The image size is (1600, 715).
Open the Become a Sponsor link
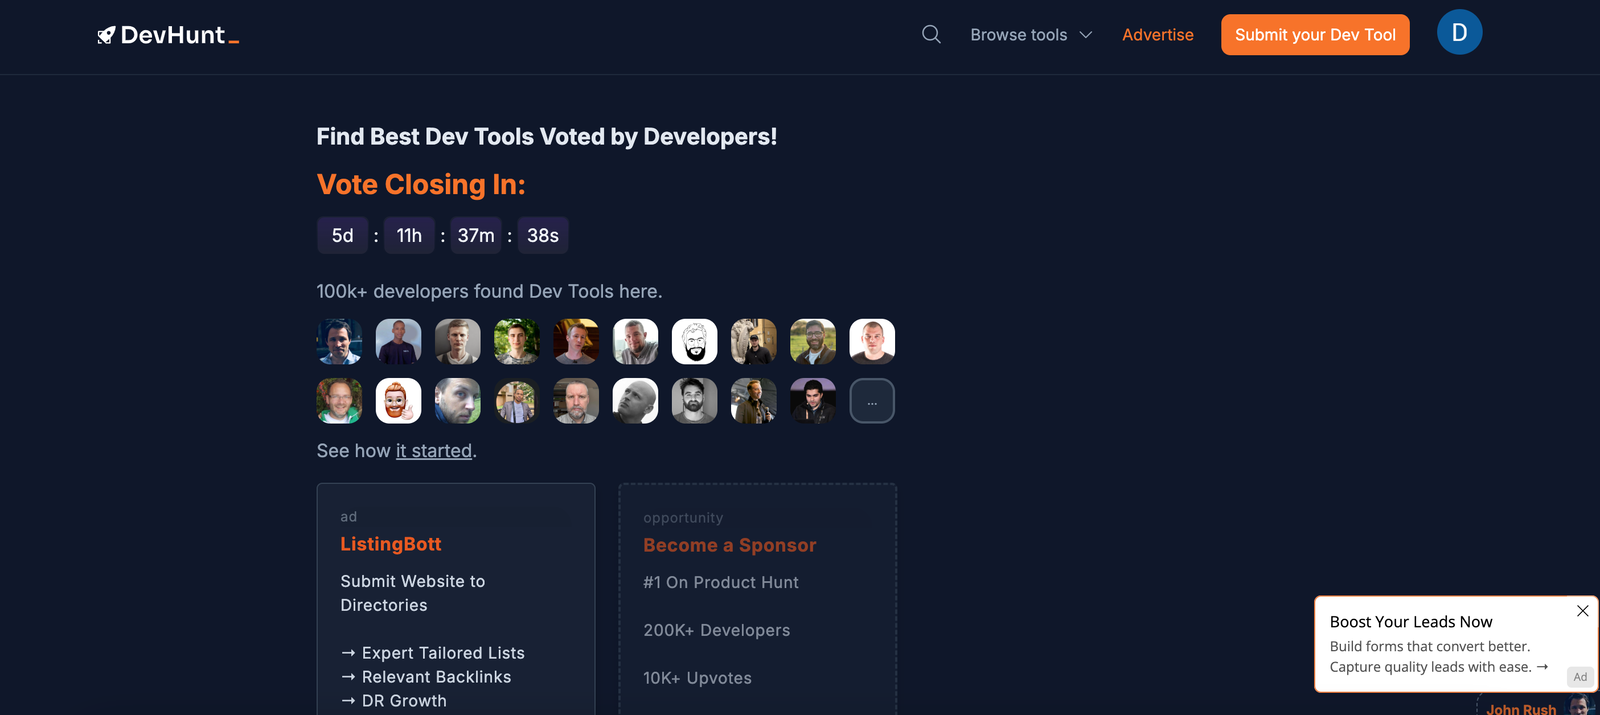[730, 545]
